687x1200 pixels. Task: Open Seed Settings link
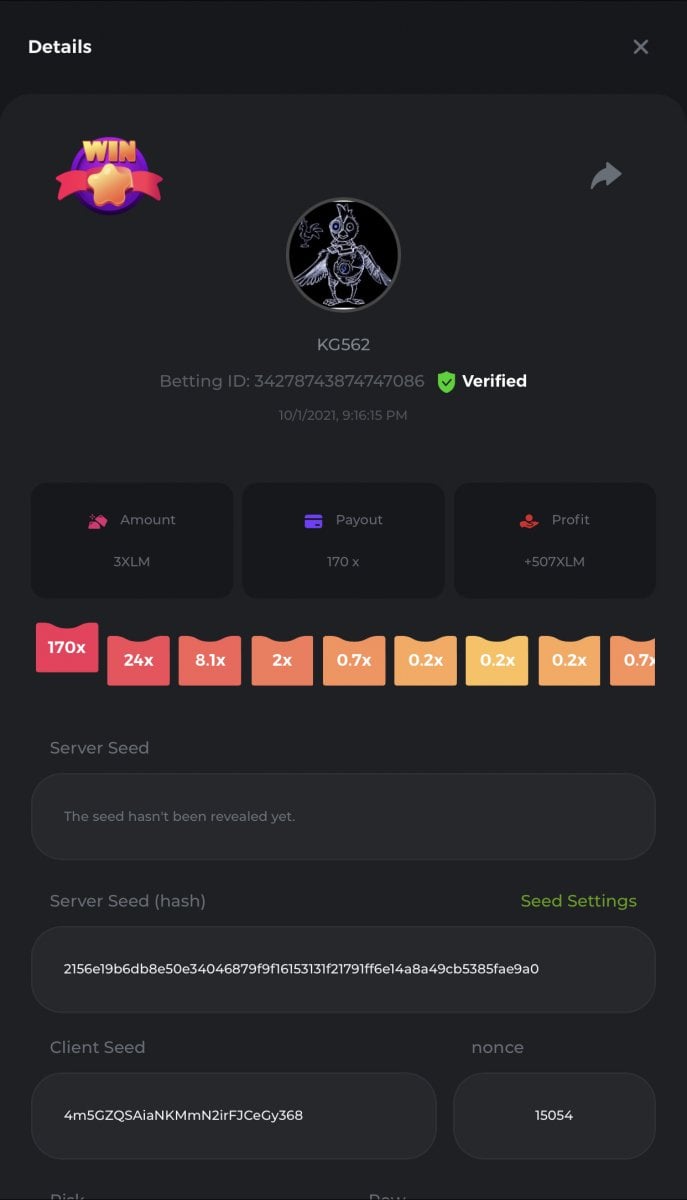click(578, 901)
